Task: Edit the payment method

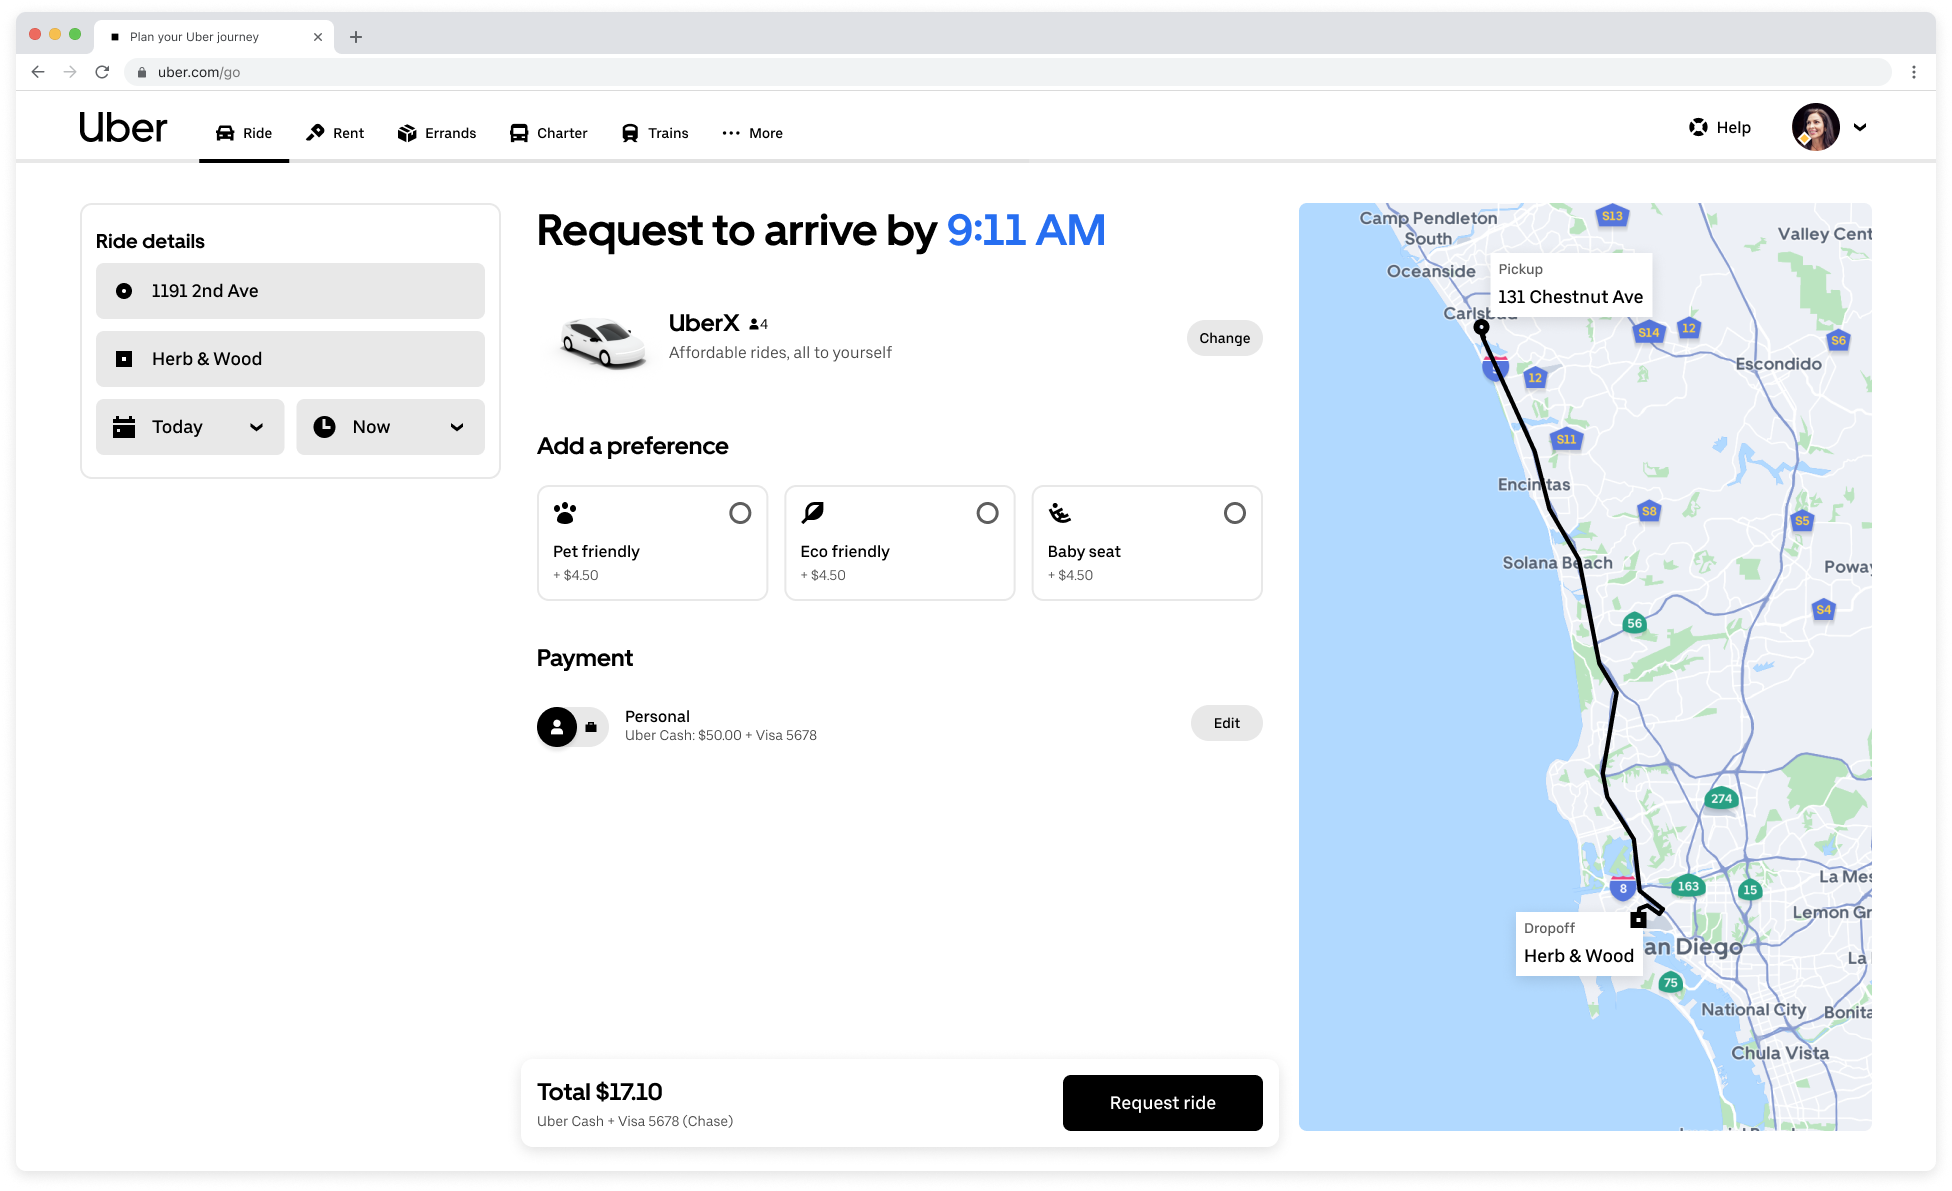Action: (x=1227, y=723)
